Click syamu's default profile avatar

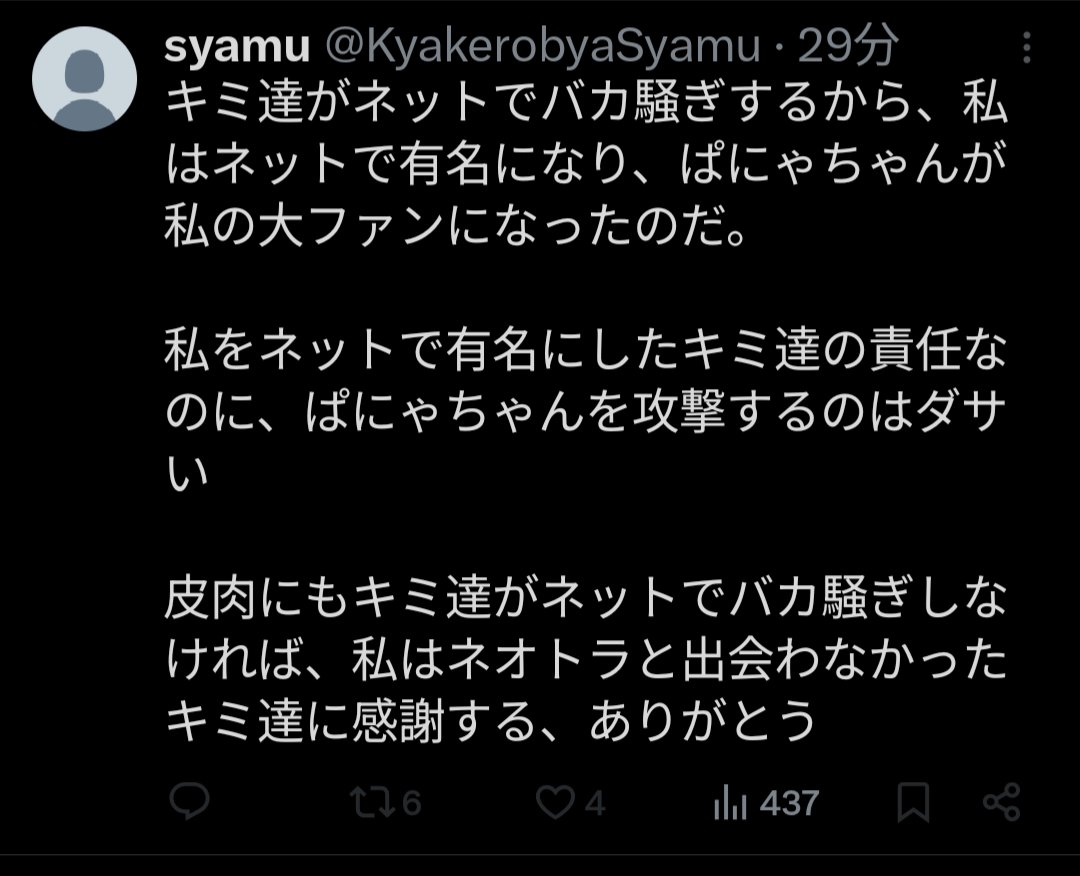point(85,79)
